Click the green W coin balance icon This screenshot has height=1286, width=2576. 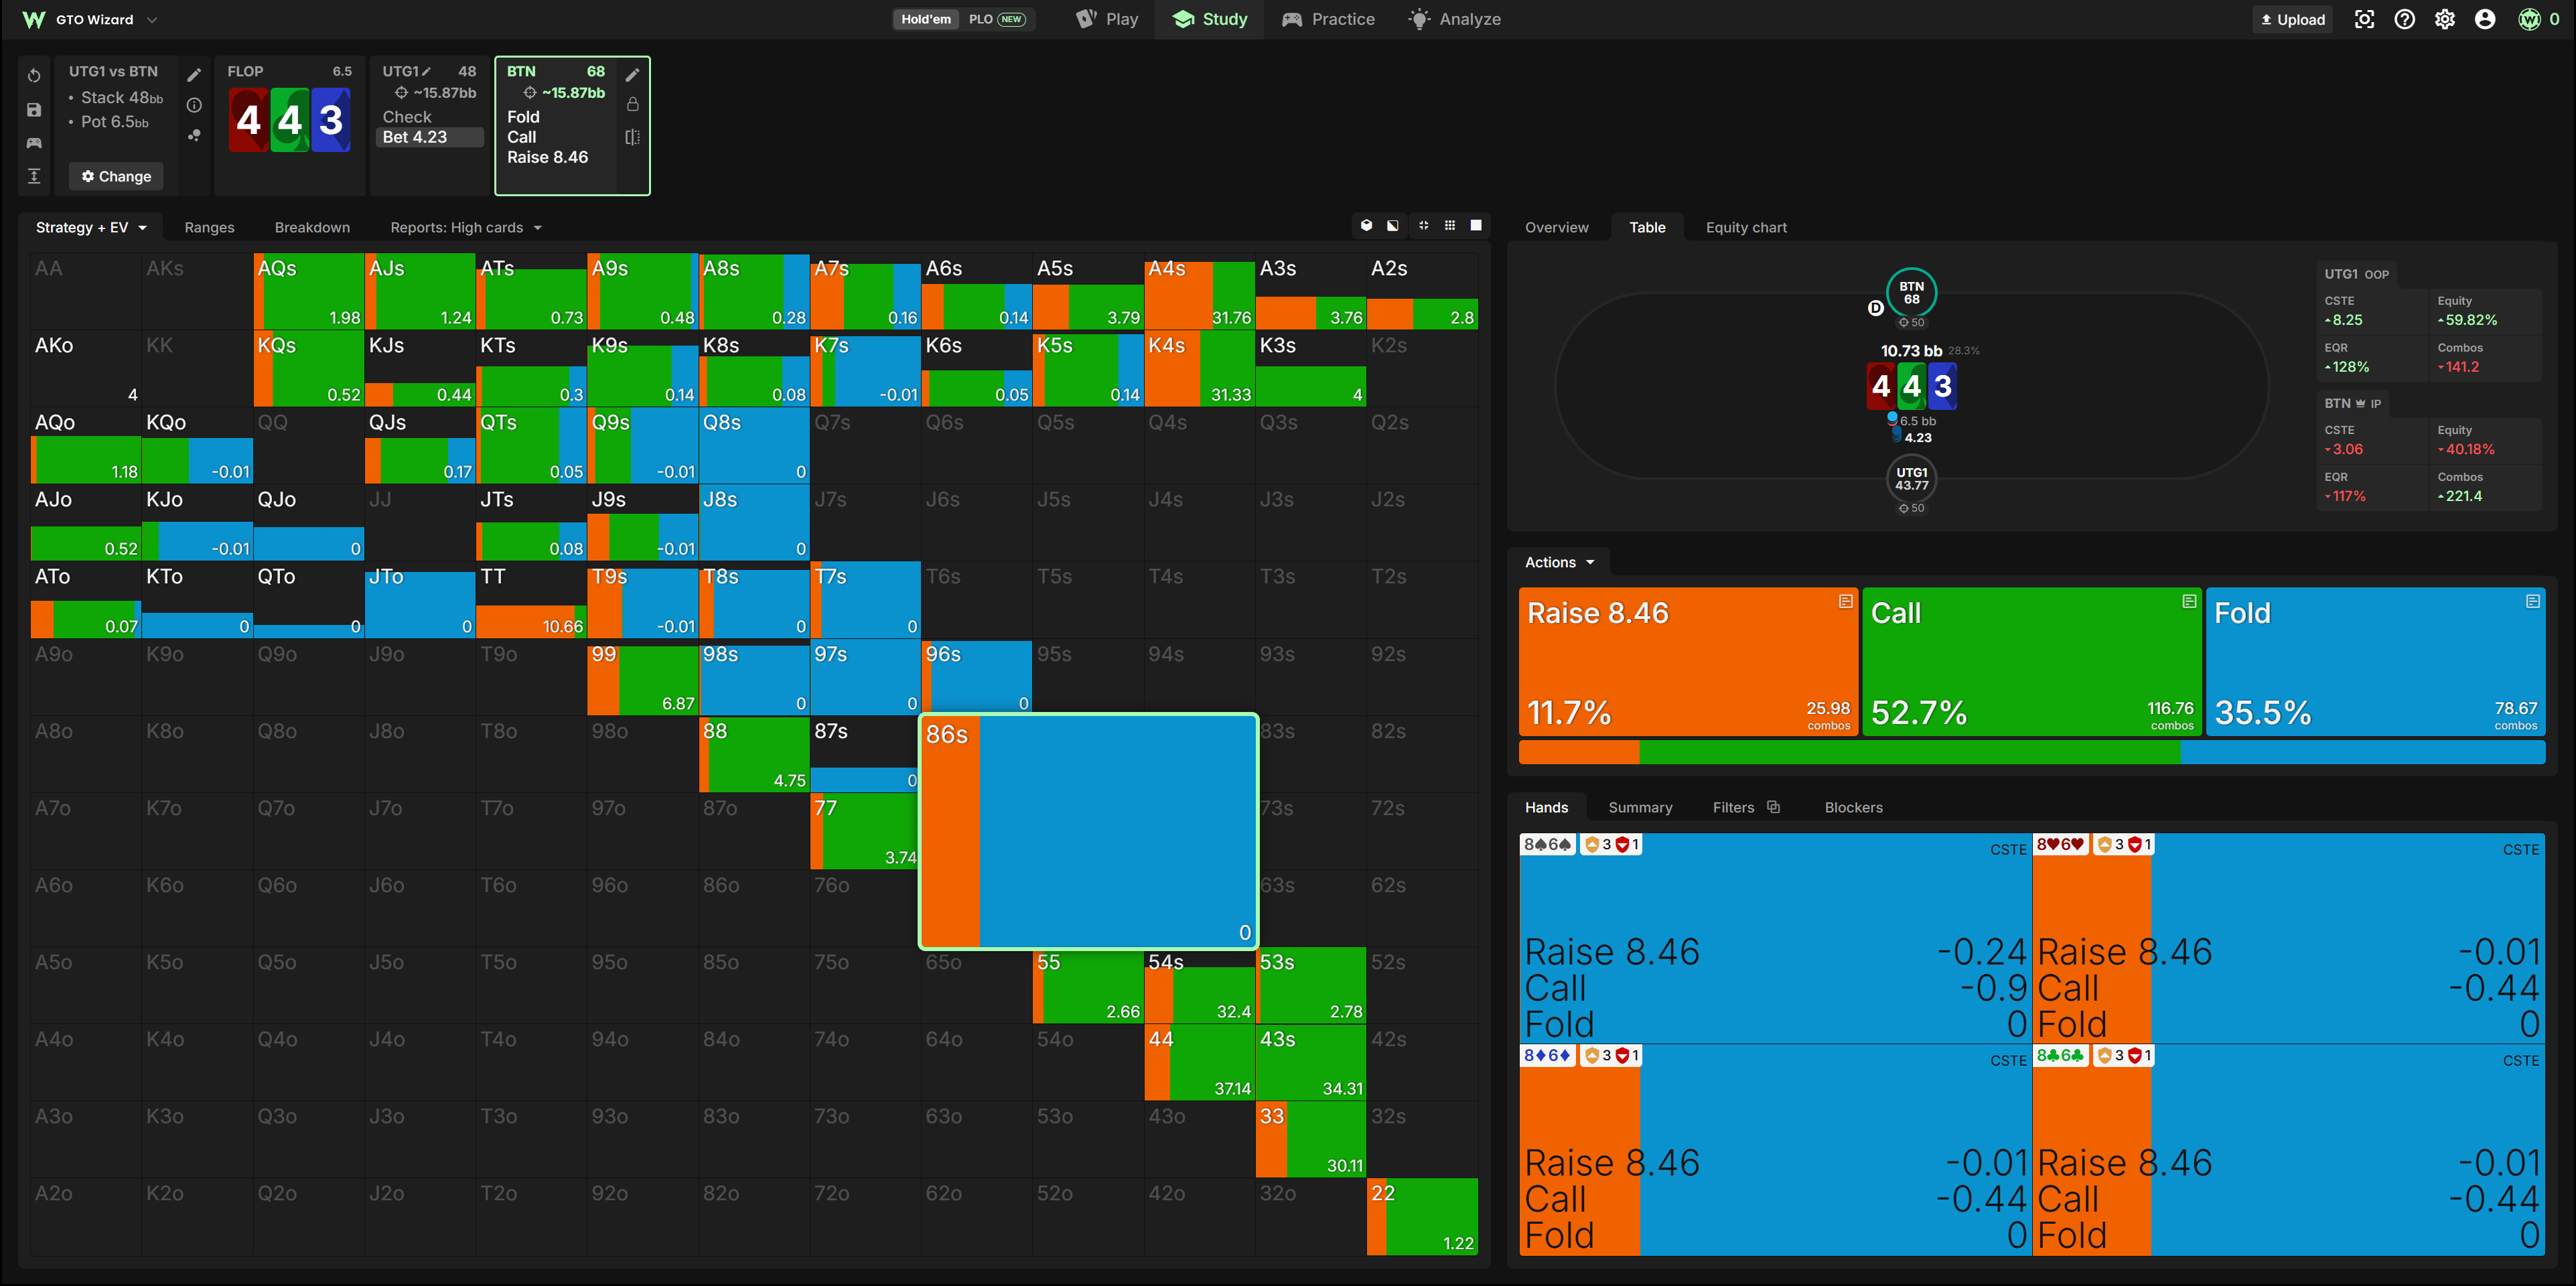[x=2529, y=19]
